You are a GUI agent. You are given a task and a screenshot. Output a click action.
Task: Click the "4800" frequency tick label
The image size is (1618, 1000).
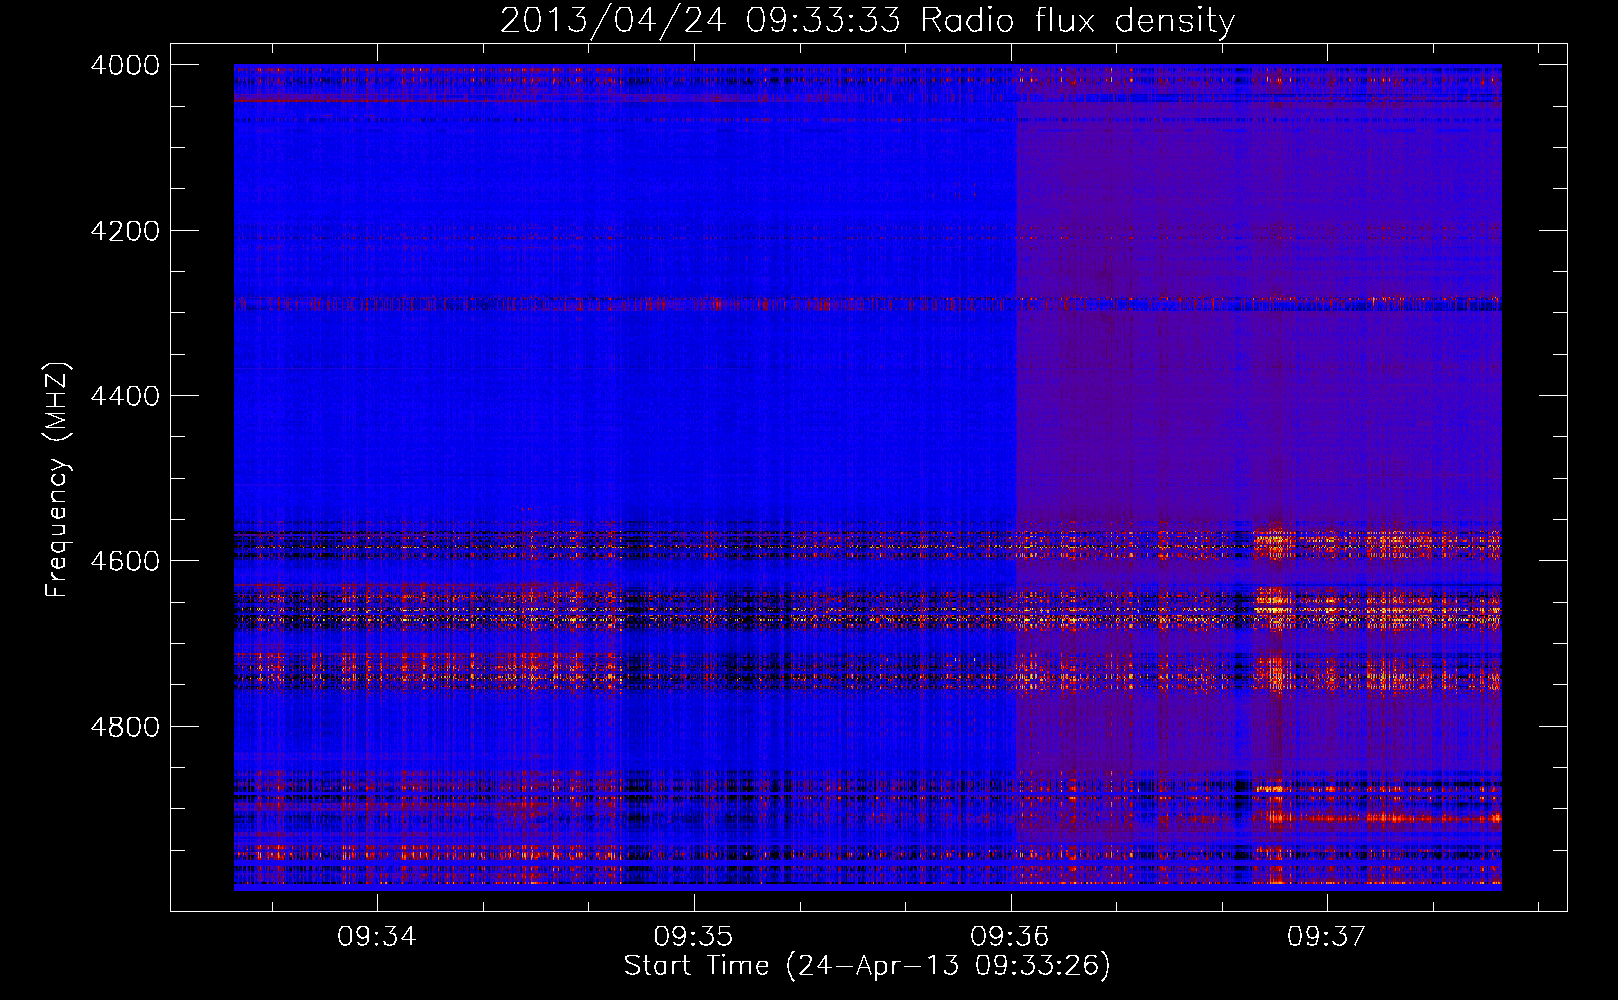pos(125,727)
